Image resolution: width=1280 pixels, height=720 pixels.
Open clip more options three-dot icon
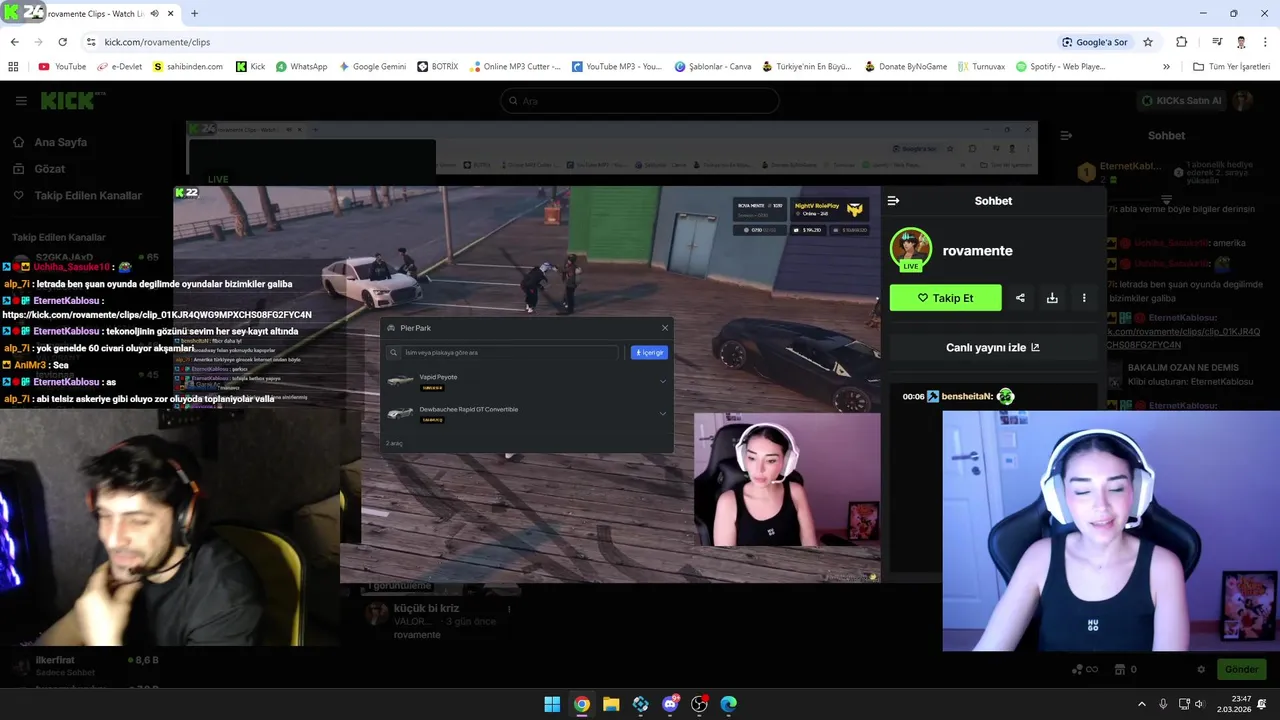click(x=1084, y=298)
